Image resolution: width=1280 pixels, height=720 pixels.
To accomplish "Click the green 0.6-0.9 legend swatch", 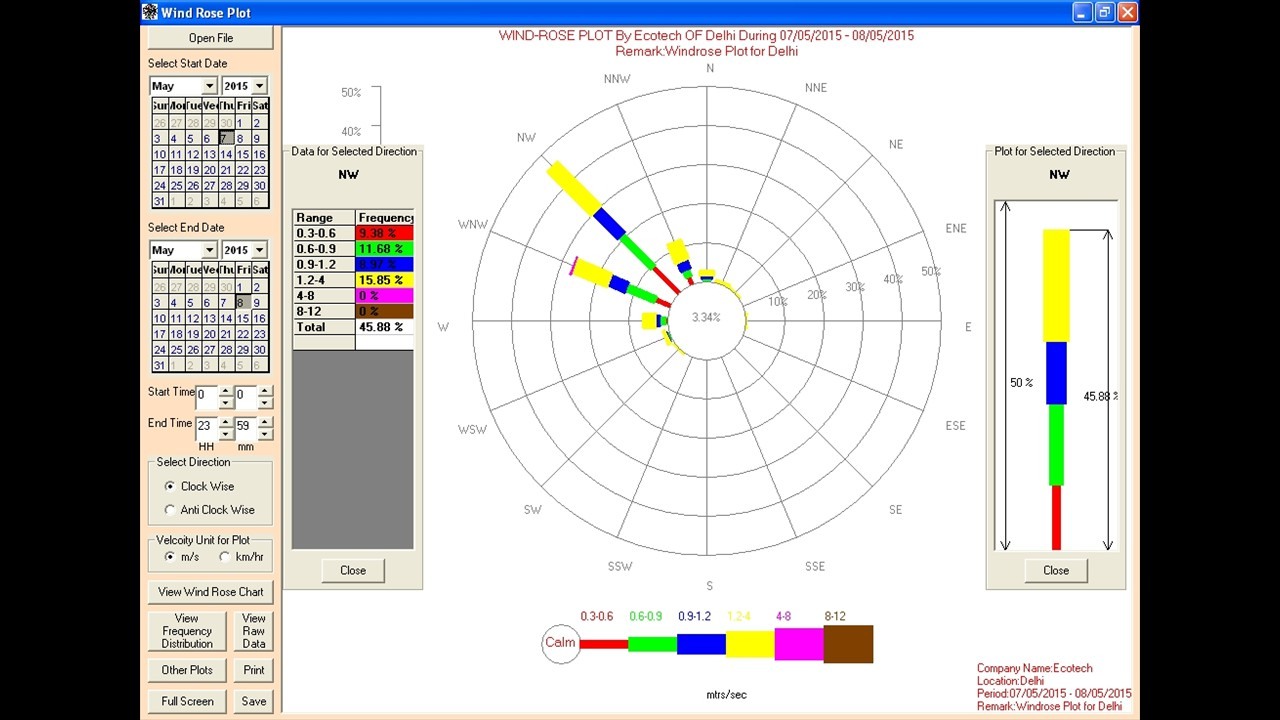I will coord(652,643).
